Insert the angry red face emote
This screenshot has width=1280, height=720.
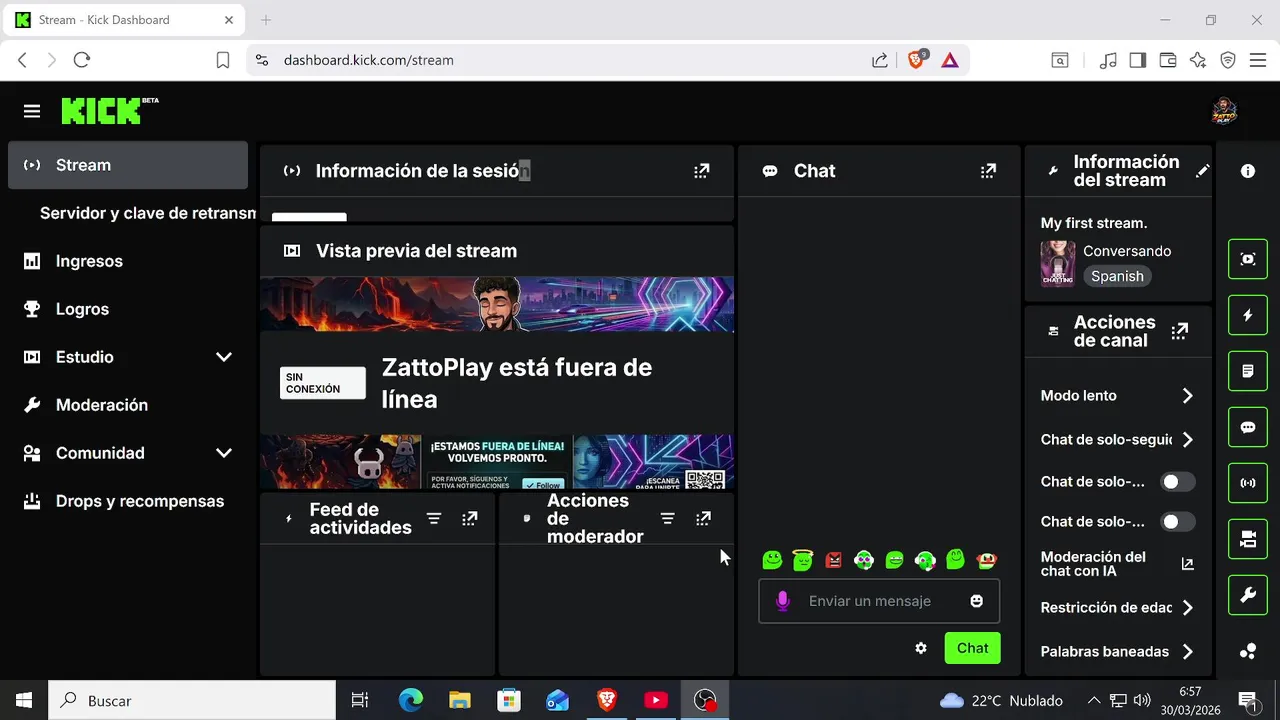(834, 560)
